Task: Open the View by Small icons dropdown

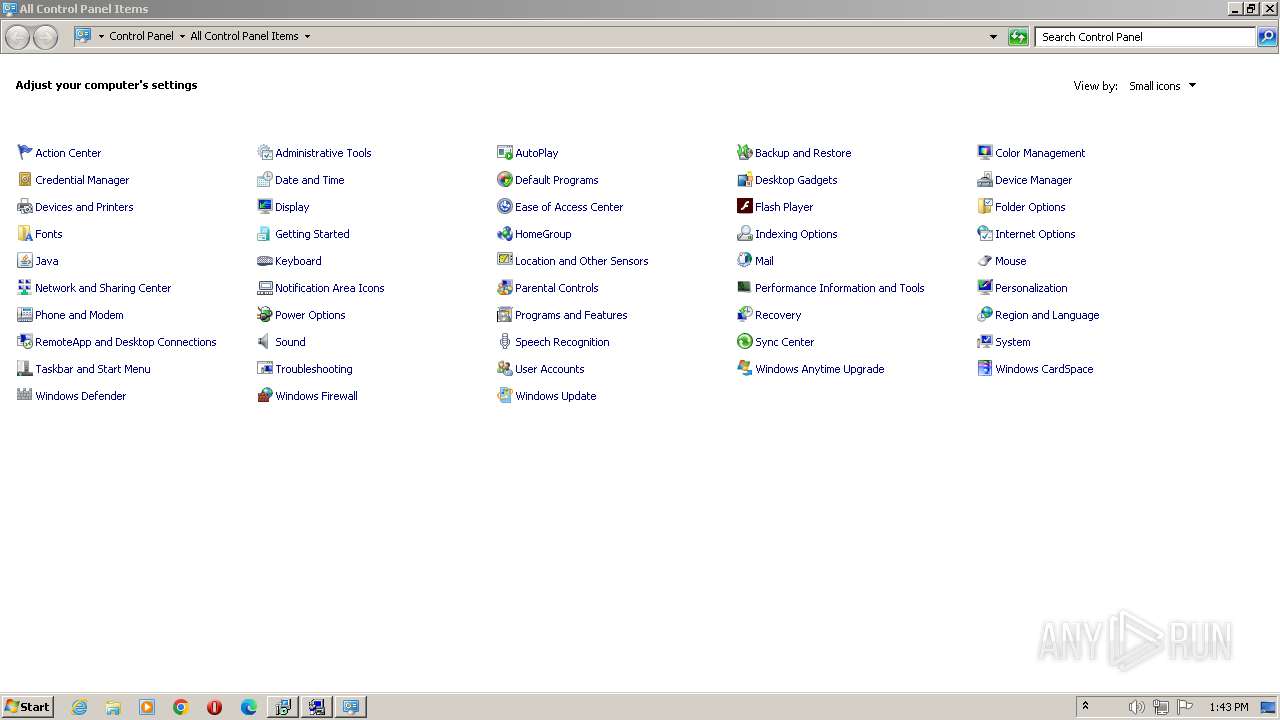Action: pos(1162,86)
